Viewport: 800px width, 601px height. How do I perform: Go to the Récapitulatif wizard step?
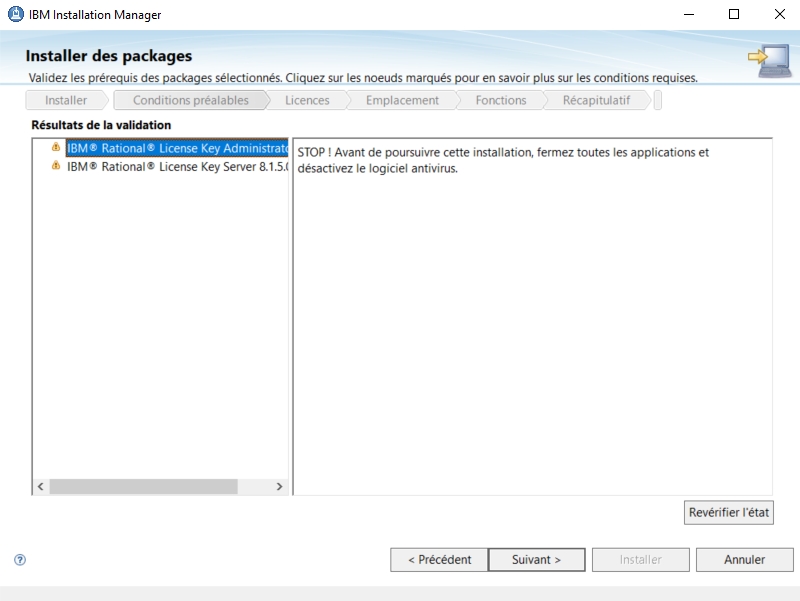pyautogui.click(x=596, y=100)
